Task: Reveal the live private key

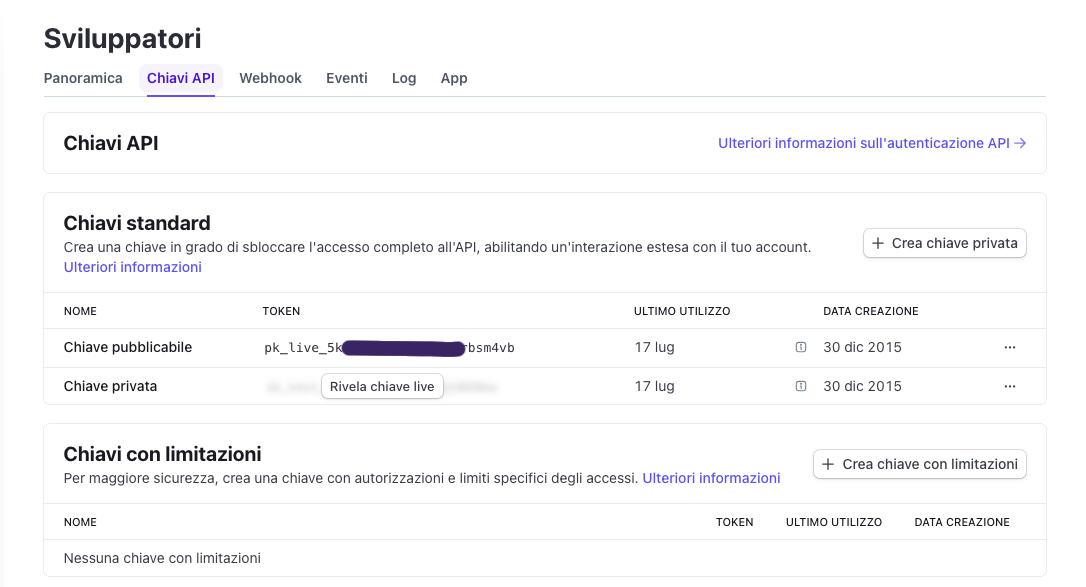Action: pyautogui.click(x=382, y=386)
